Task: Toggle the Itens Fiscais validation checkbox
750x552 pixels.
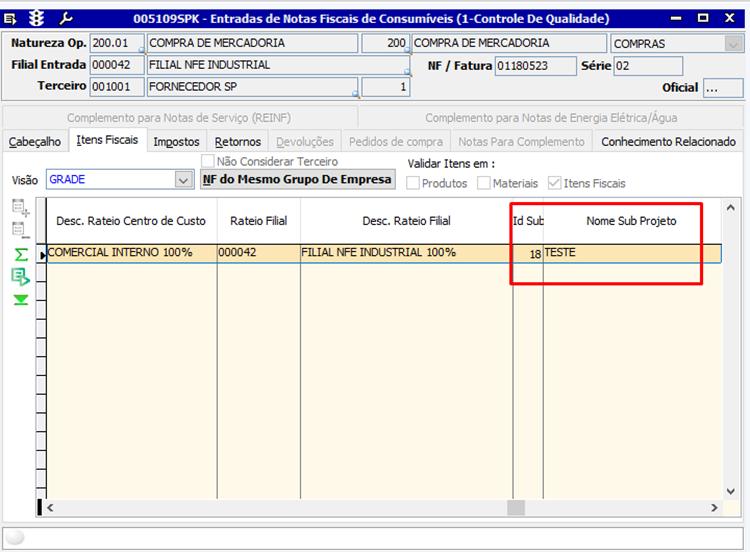Action: (x=554, y=183)
